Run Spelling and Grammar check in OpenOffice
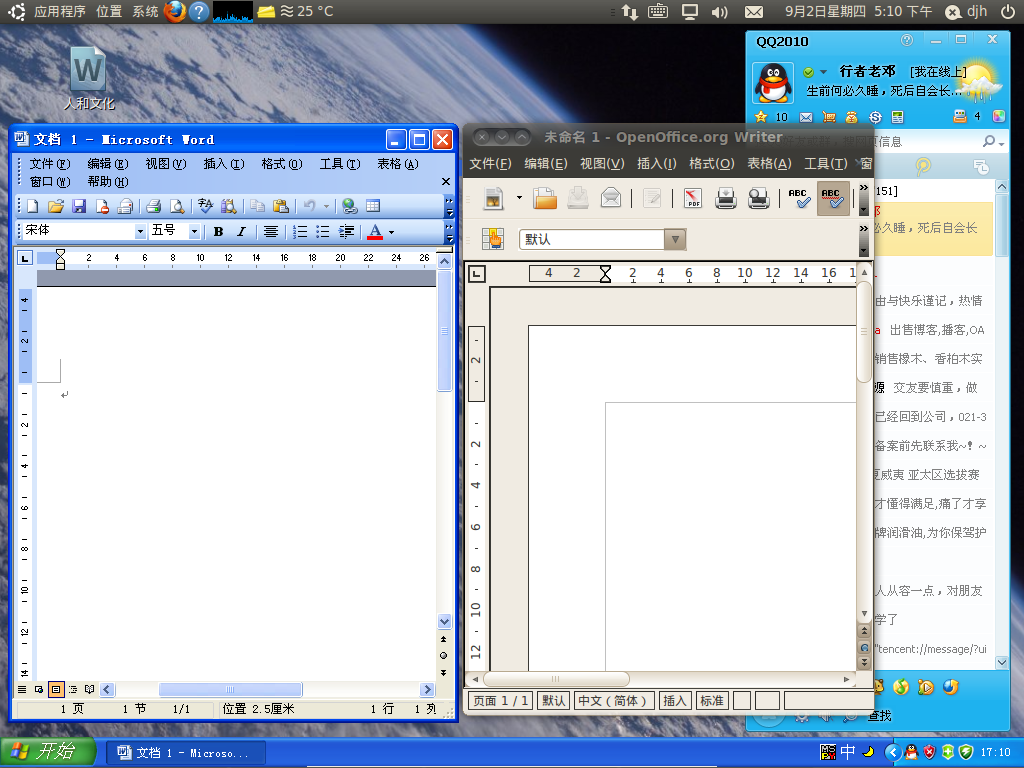Image resolution: width=1024 pixels, height=768 pixels. (799, 198)
